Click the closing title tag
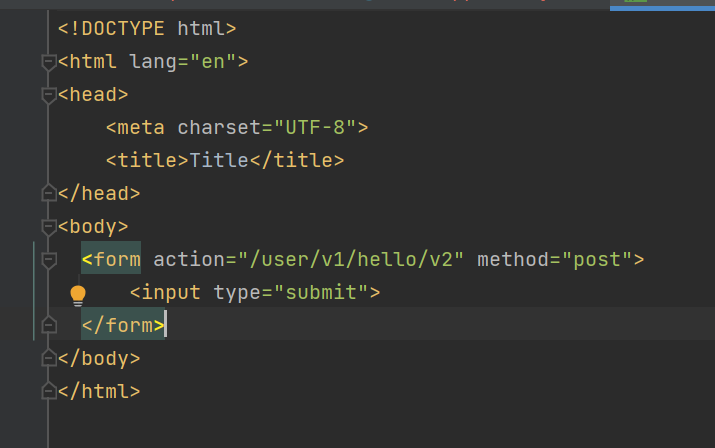Viewport: 715px width, 448px height. click(297, 160)
